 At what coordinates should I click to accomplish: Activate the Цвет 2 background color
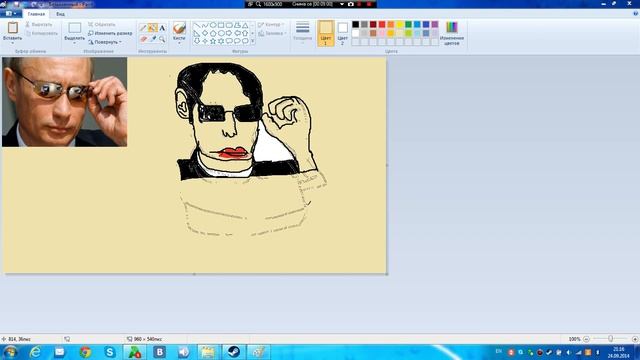point(343,33)
